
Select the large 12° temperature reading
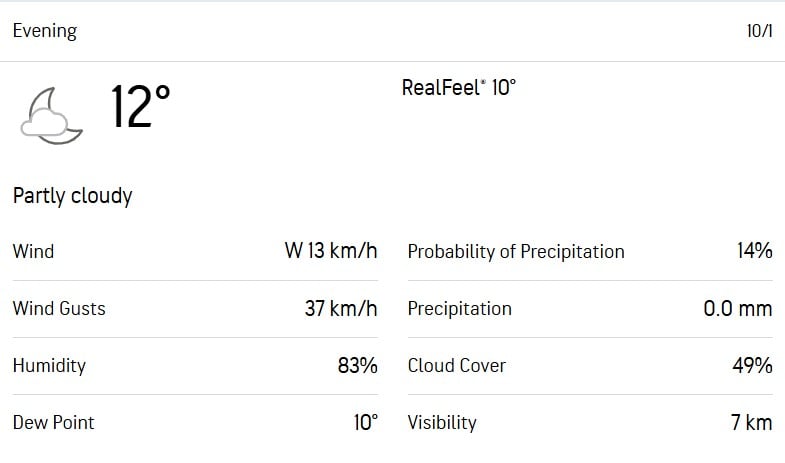pos(140,107)
